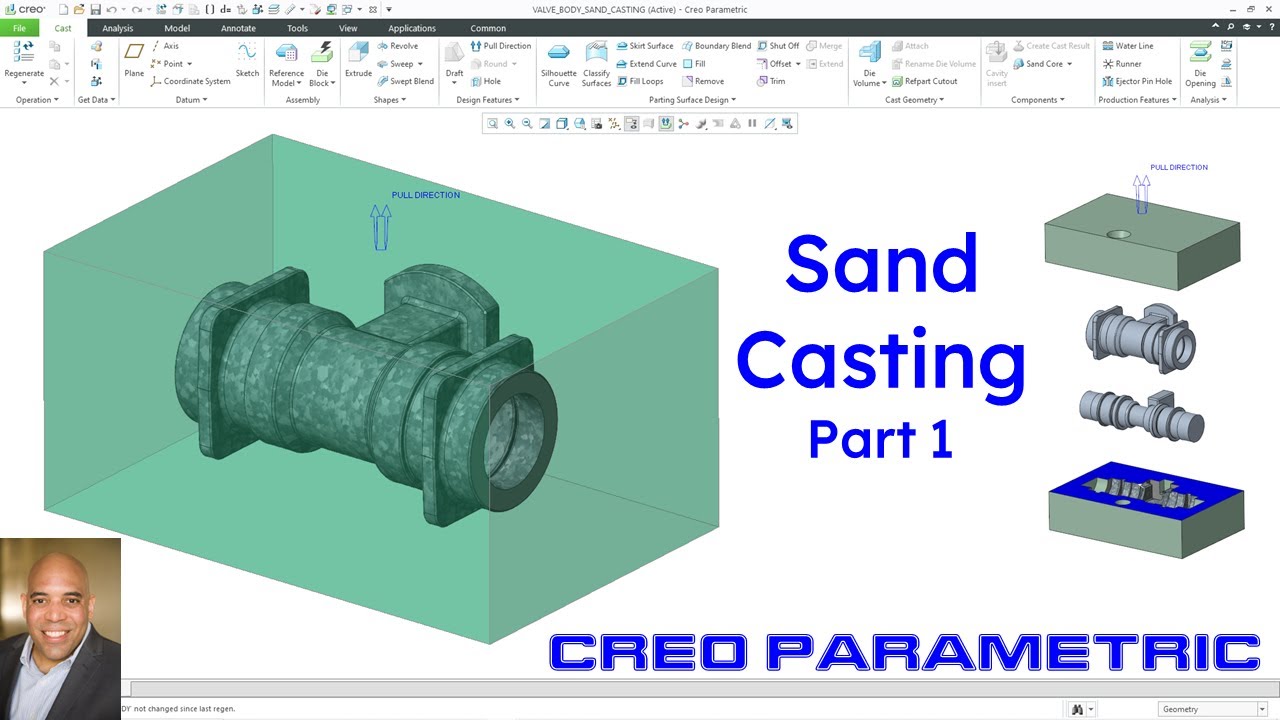Open the Die Block dropdown
Screen dimensions: 1280x720
[x=321, y=78]
